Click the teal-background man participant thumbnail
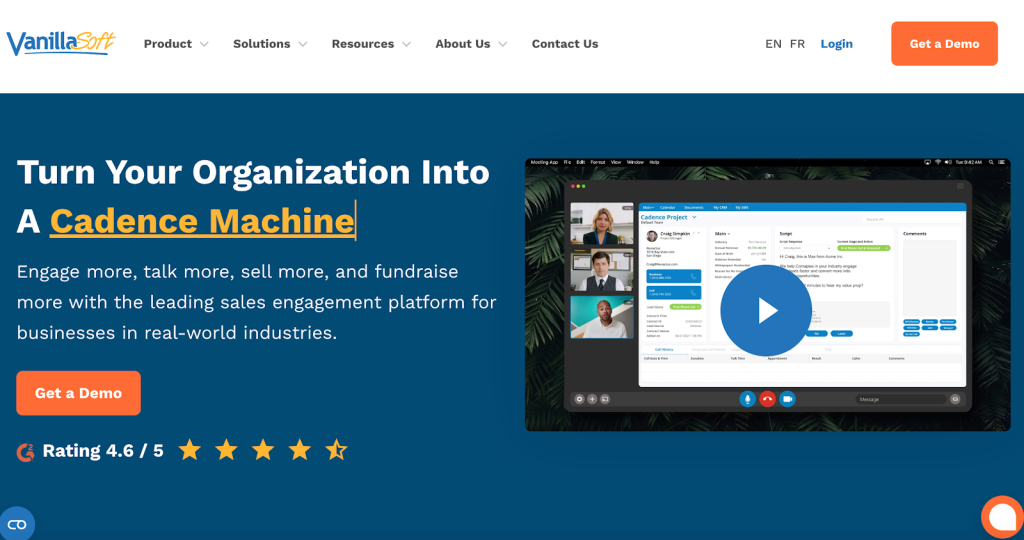 [601, 317]
